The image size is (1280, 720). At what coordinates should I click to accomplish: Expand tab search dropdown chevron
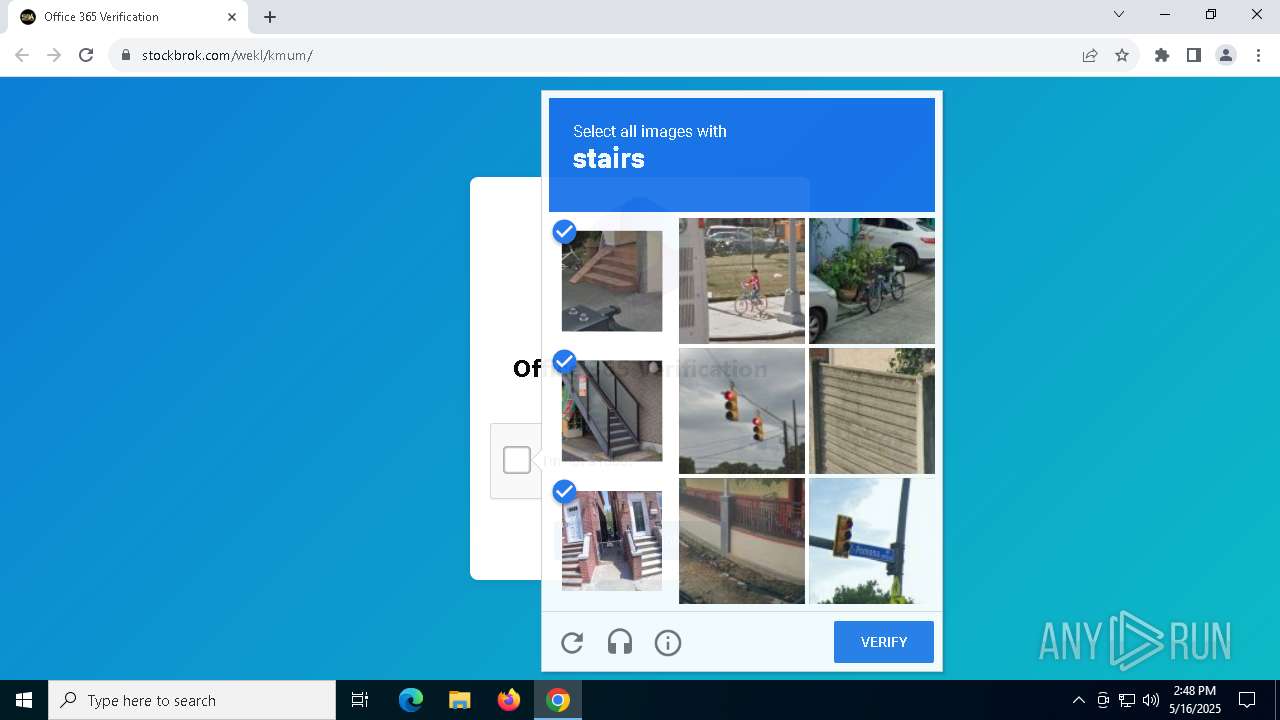(x=1119, y=15)
